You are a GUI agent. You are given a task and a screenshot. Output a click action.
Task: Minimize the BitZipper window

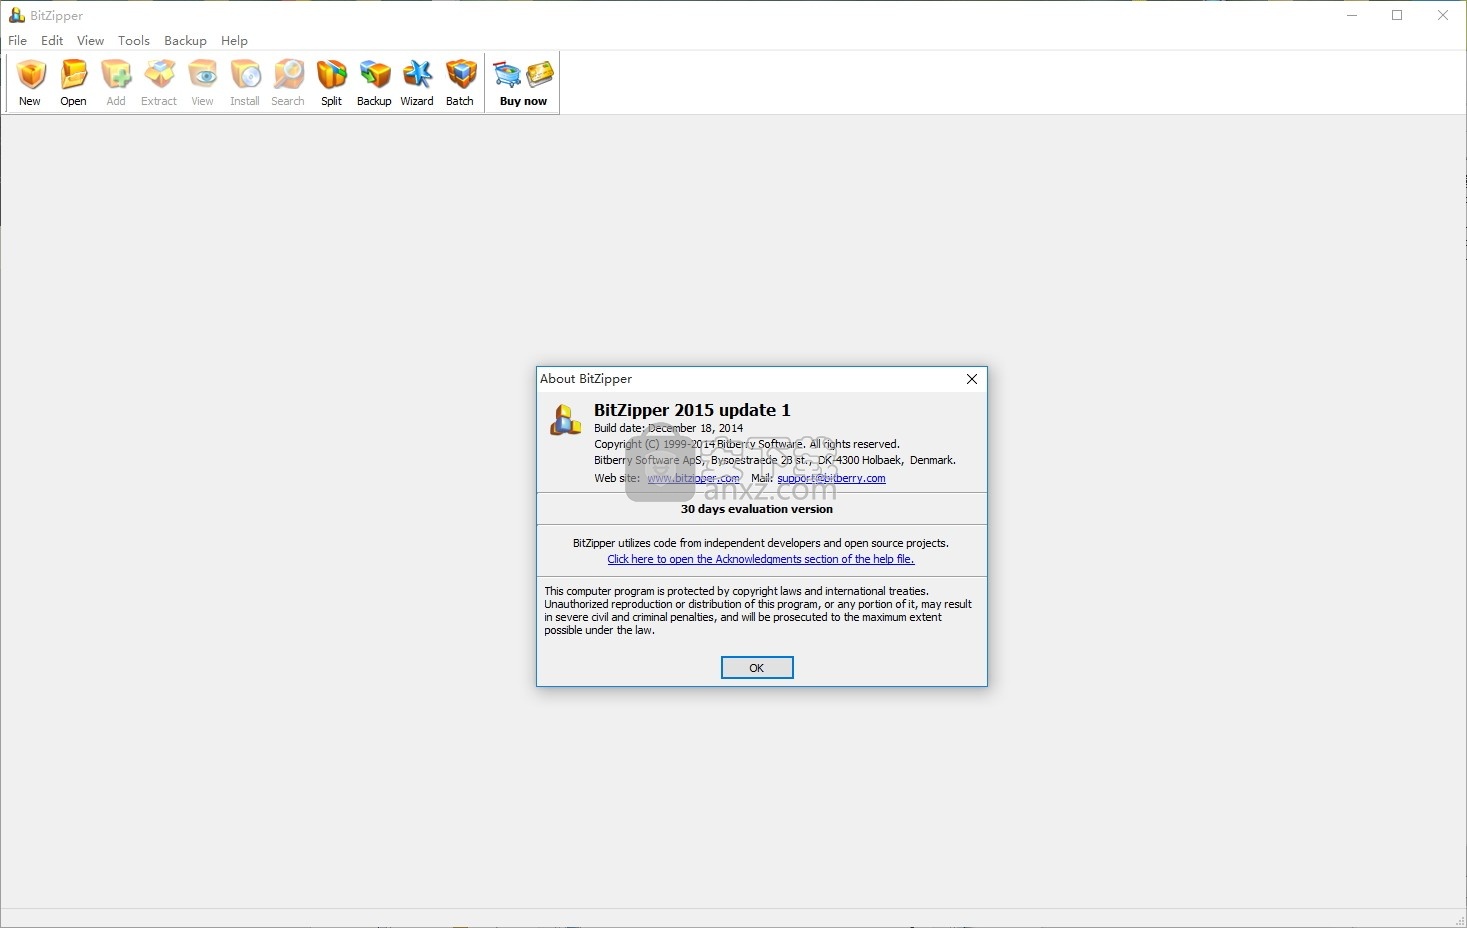(1352, 15)
